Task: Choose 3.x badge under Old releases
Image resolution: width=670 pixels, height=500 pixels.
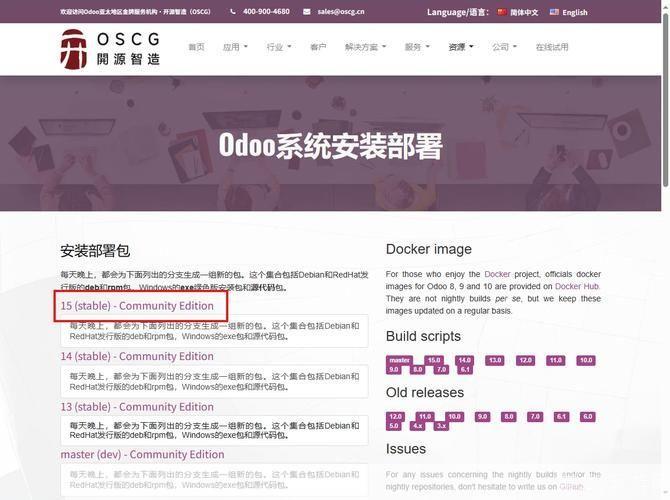Action: click(x=441, y=426)
